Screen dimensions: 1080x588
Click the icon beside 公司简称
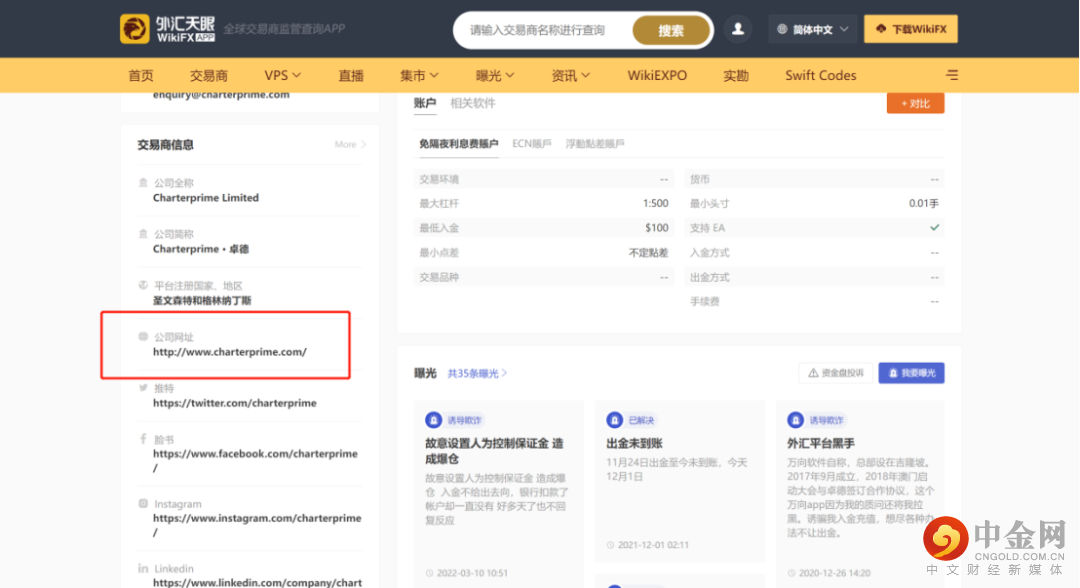[x=143, y=233]
